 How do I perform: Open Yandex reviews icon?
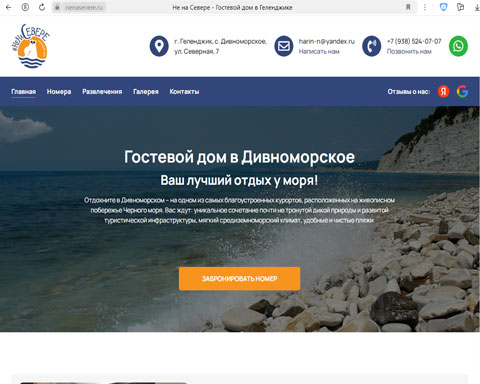pos(443,91)
